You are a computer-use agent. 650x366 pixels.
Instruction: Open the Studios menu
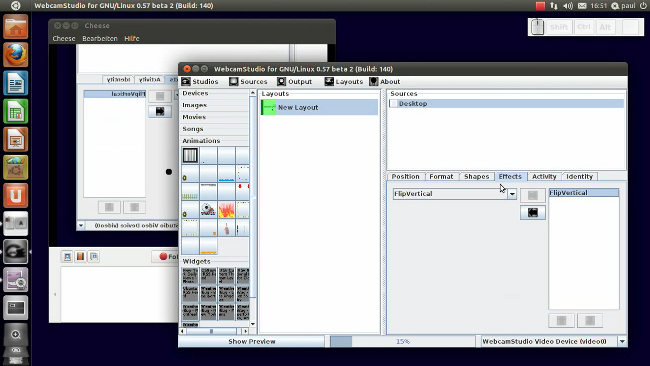pyautogui.click(x=200, y=82)
